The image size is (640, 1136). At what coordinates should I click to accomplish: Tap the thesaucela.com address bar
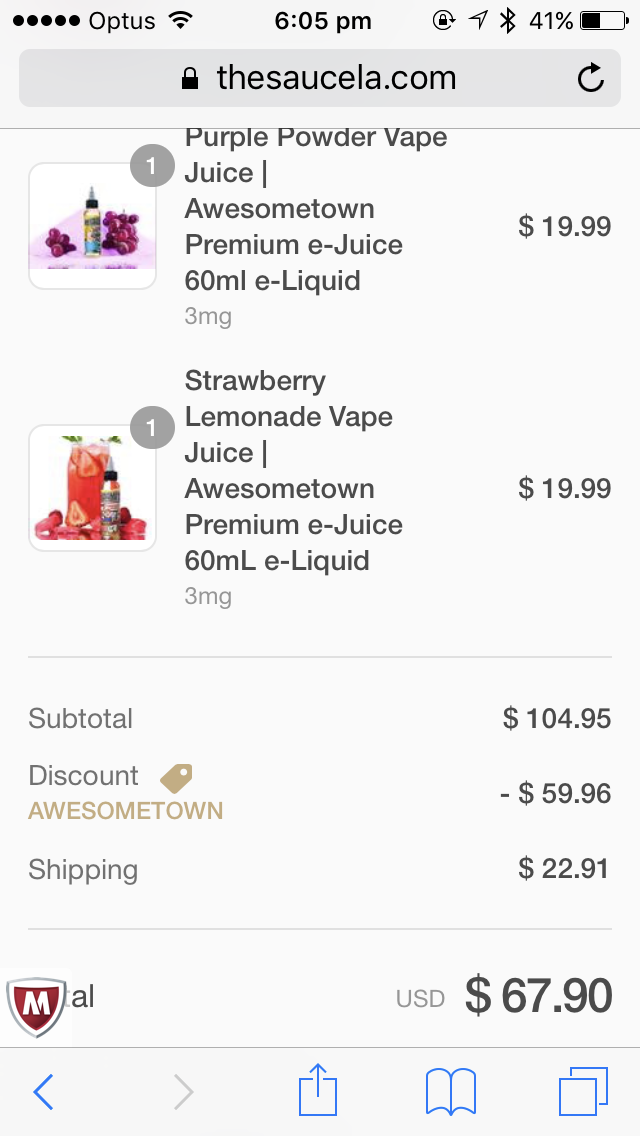[x=320, y=78]
